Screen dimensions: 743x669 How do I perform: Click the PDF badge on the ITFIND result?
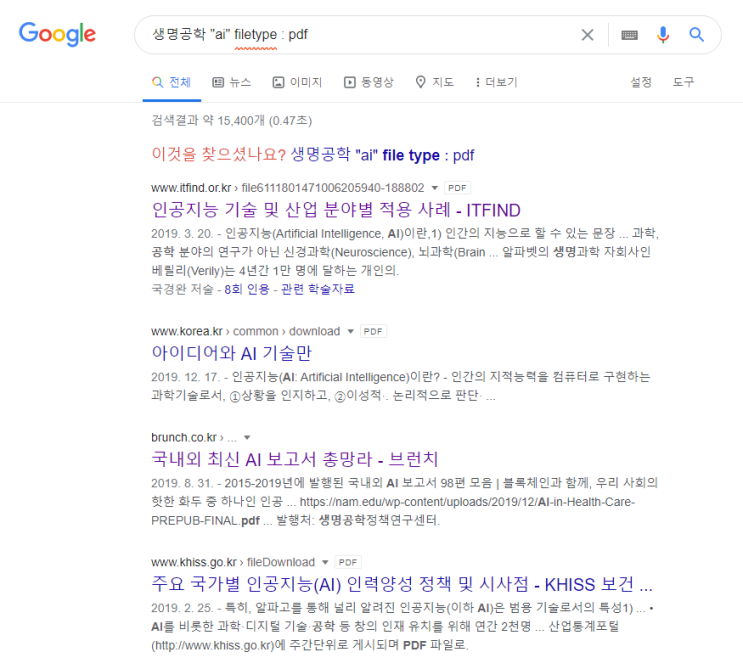coord(457,188)
